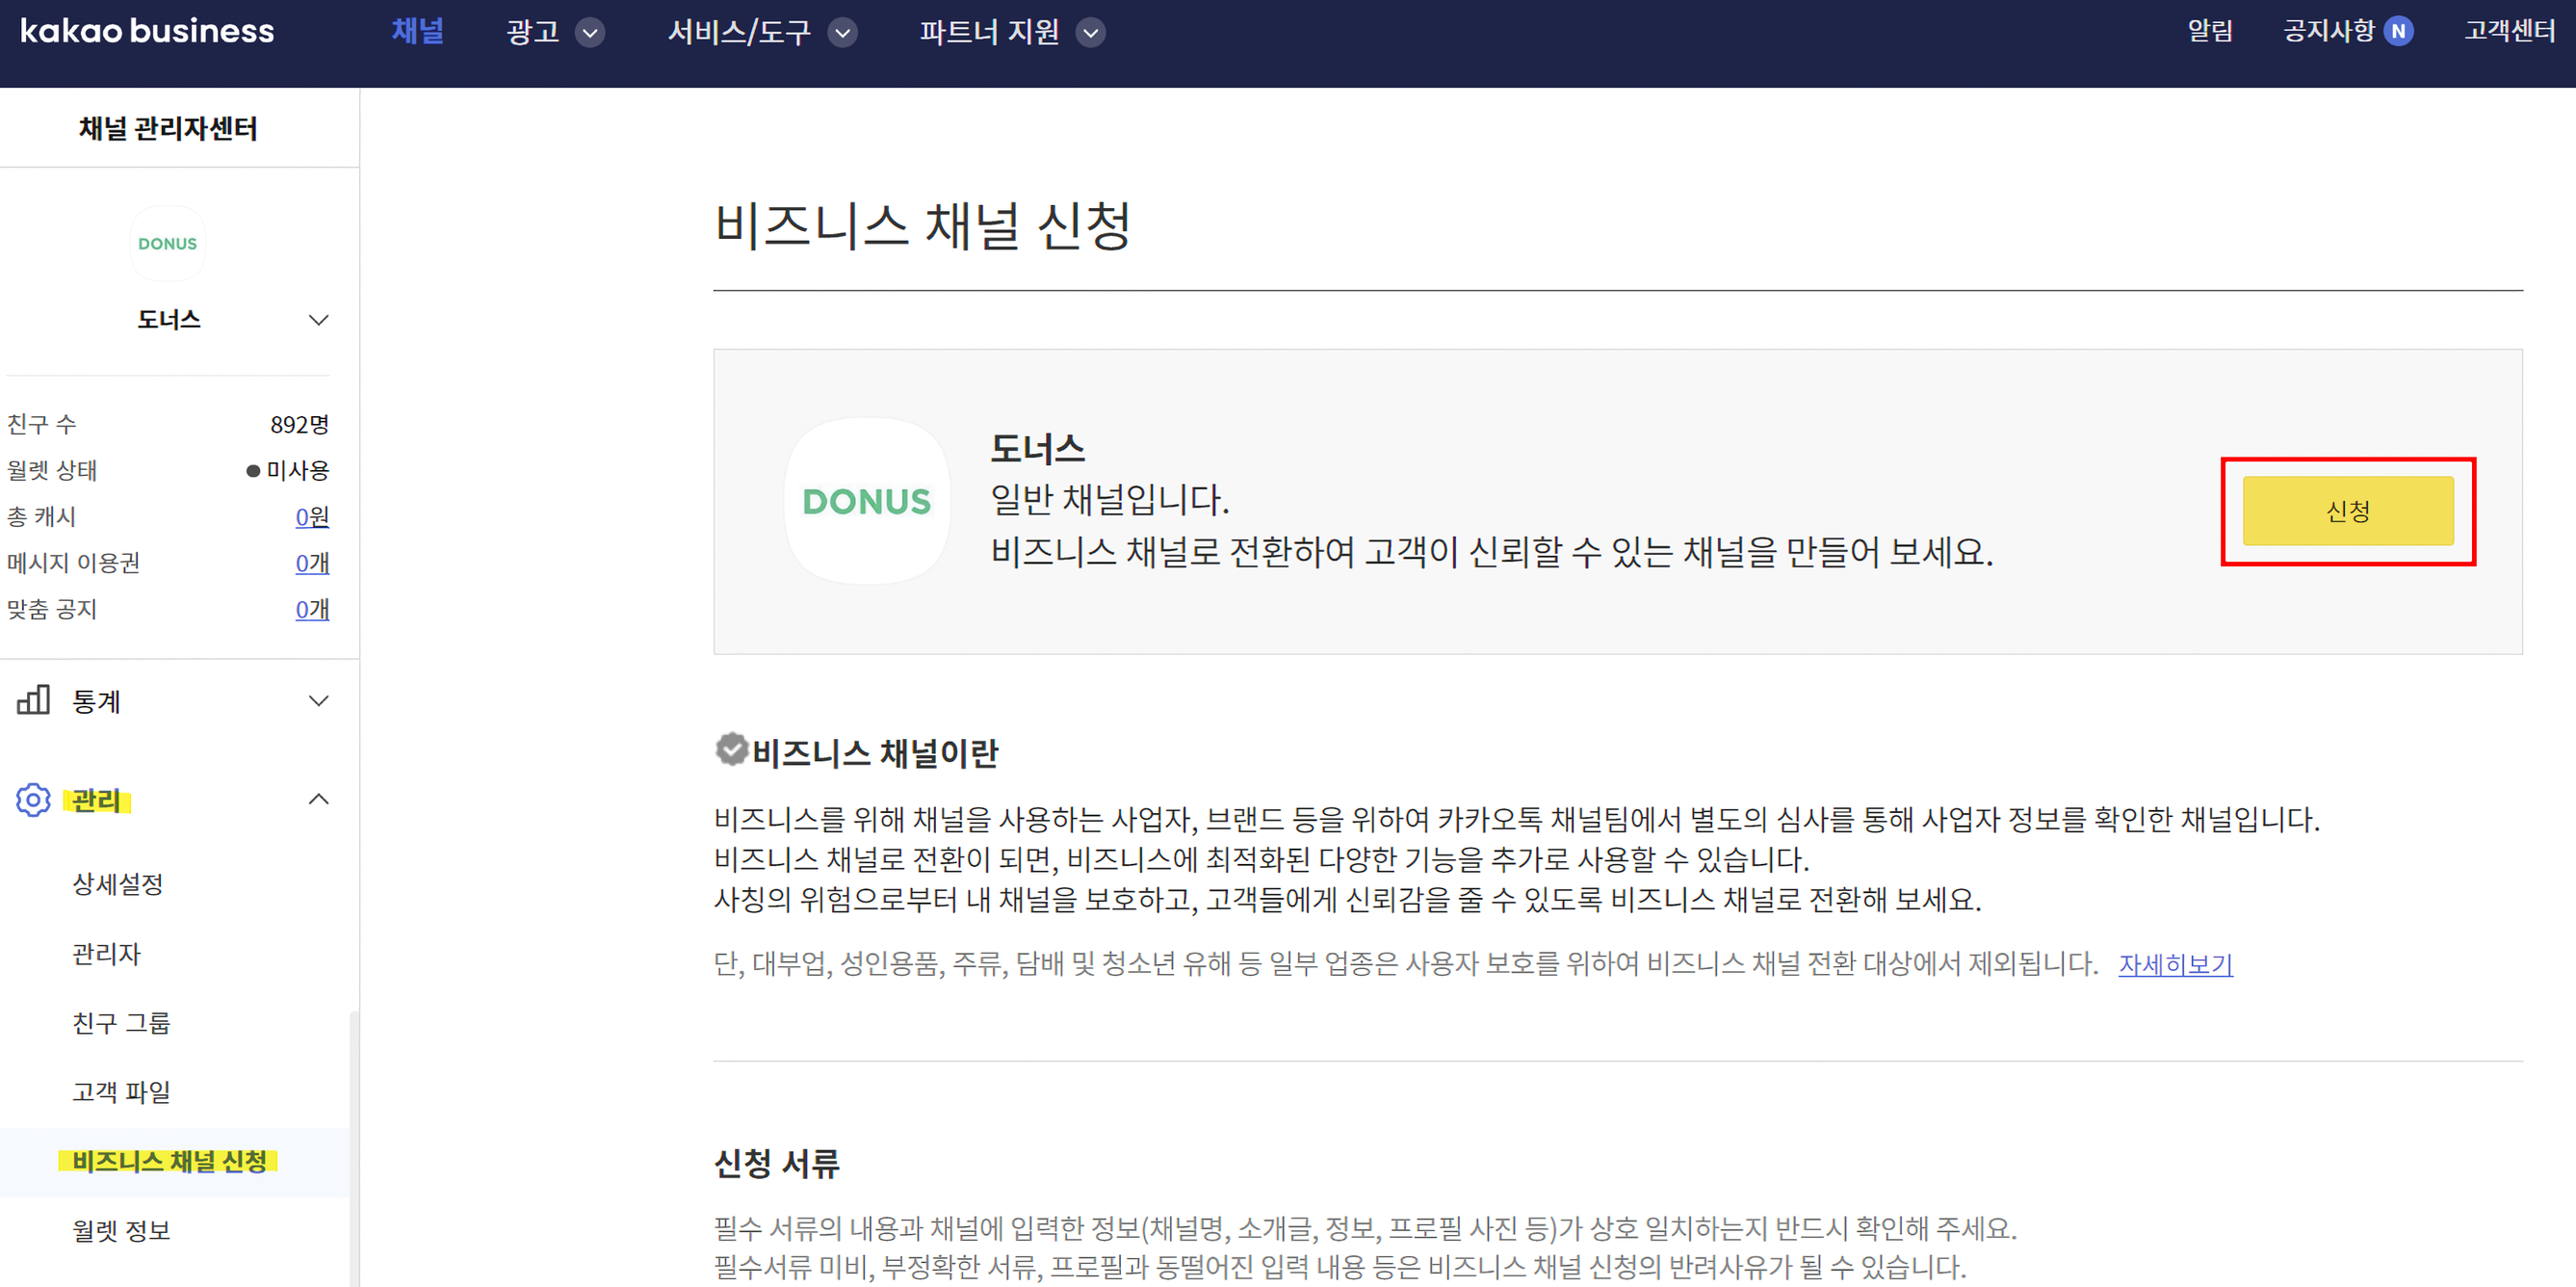Expand the 서비스/도구 dropdown chevron
This screenshot has width=2576, height=1287.
843,33
